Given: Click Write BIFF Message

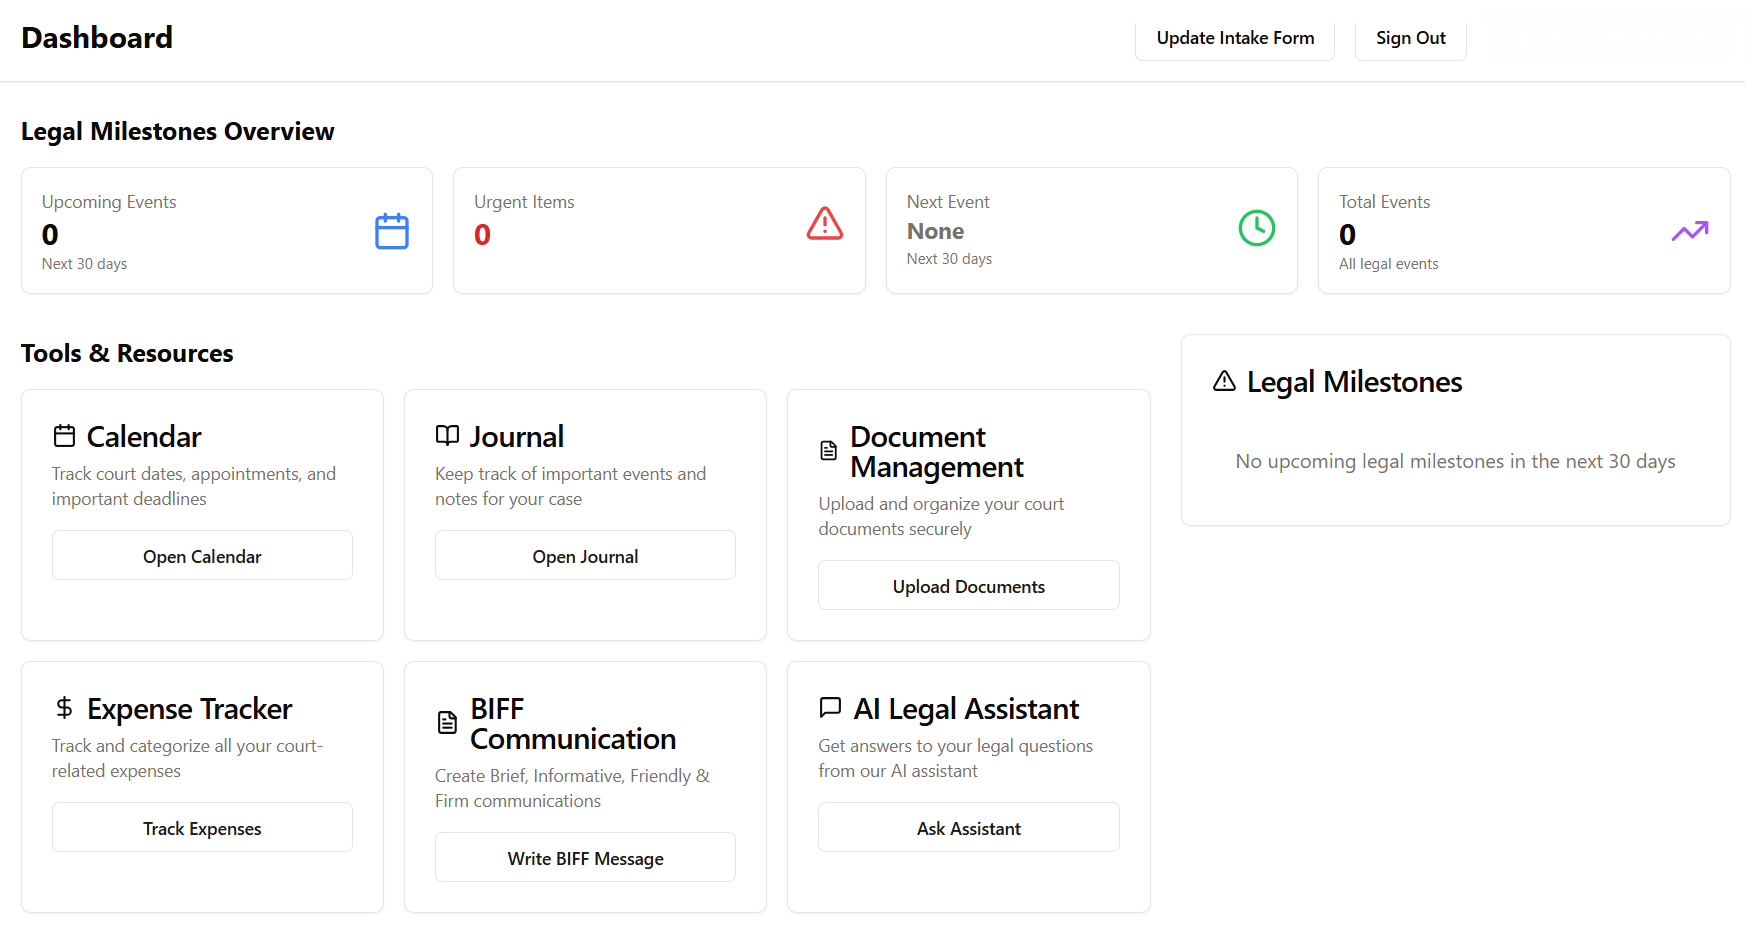Looking at the screenshot, I should (x=584, y=857).
